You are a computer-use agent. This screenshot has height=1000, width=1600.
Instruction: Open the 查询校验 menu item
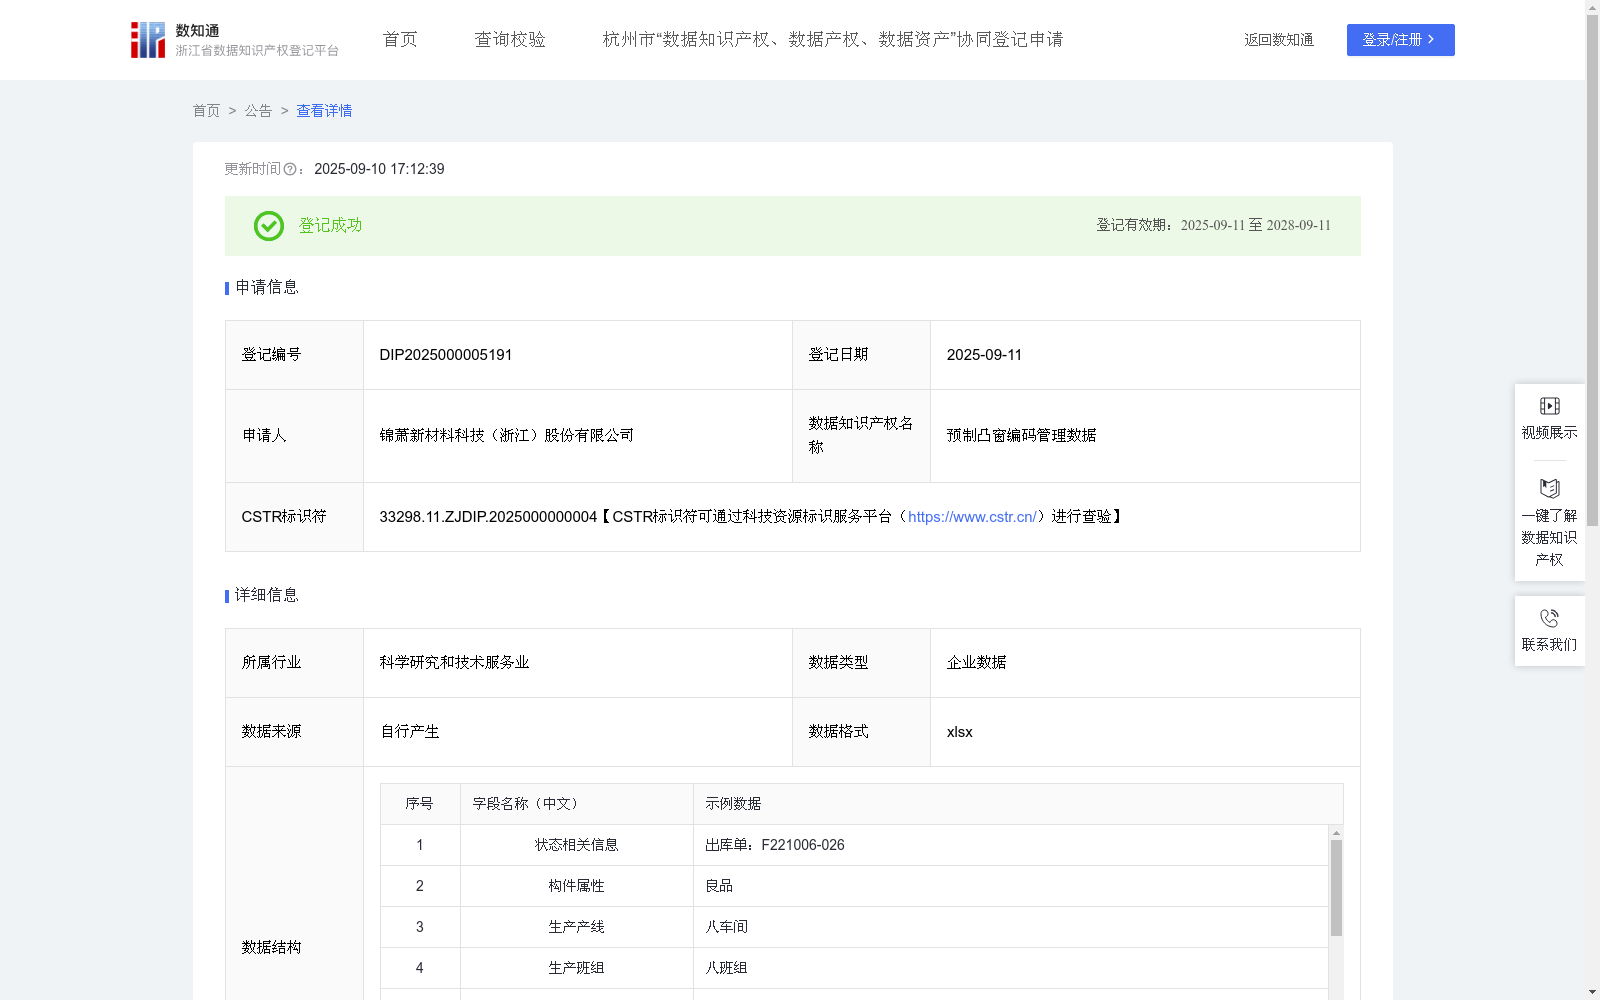point(510,40)
